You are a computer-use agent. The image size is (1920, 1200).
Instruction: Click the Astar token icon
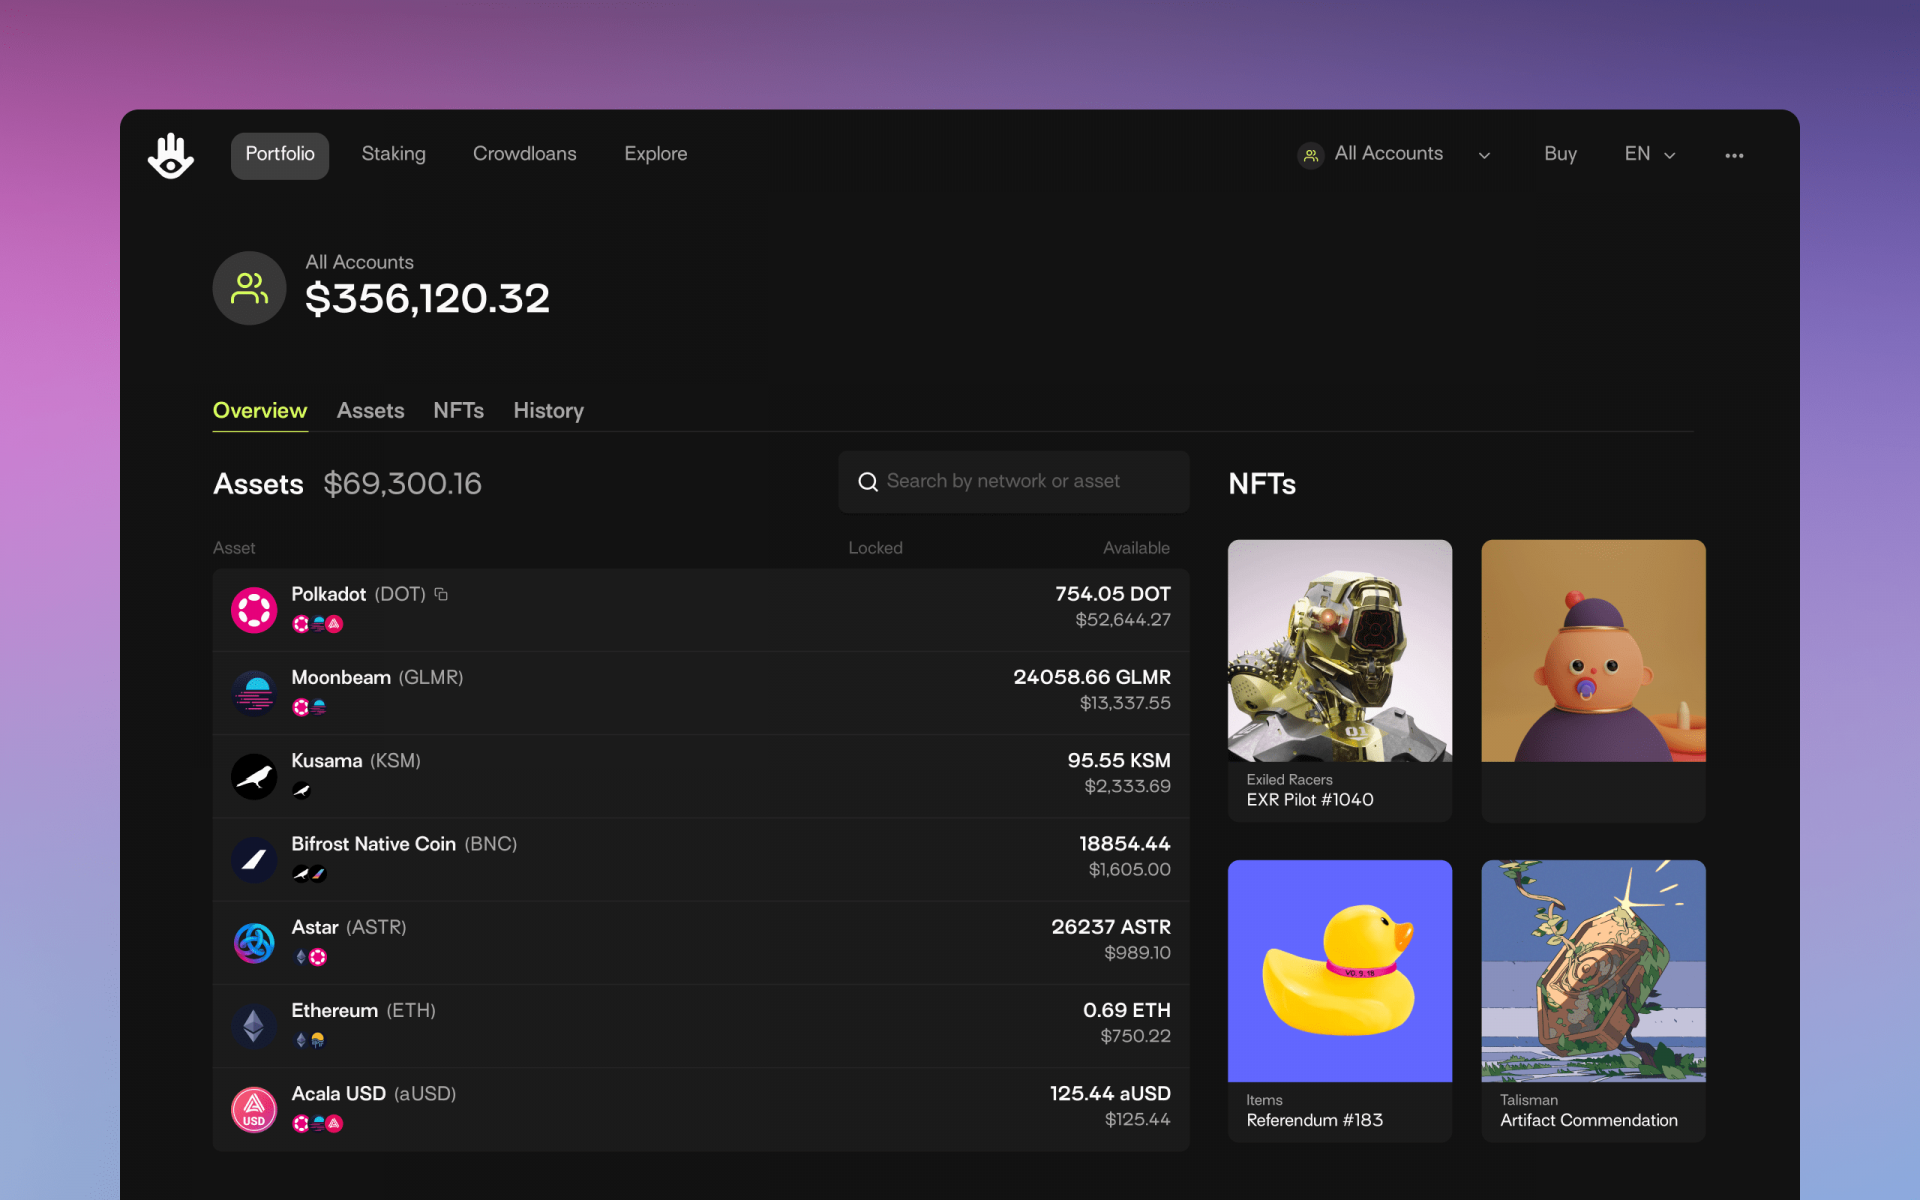click(254, 943)
